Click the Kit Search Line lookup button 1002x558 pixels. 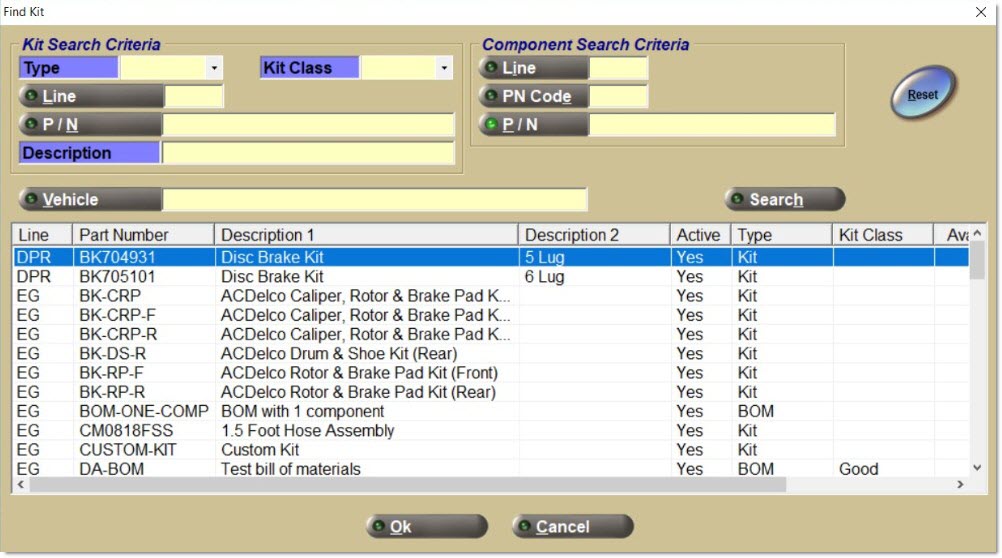point(91,97)
